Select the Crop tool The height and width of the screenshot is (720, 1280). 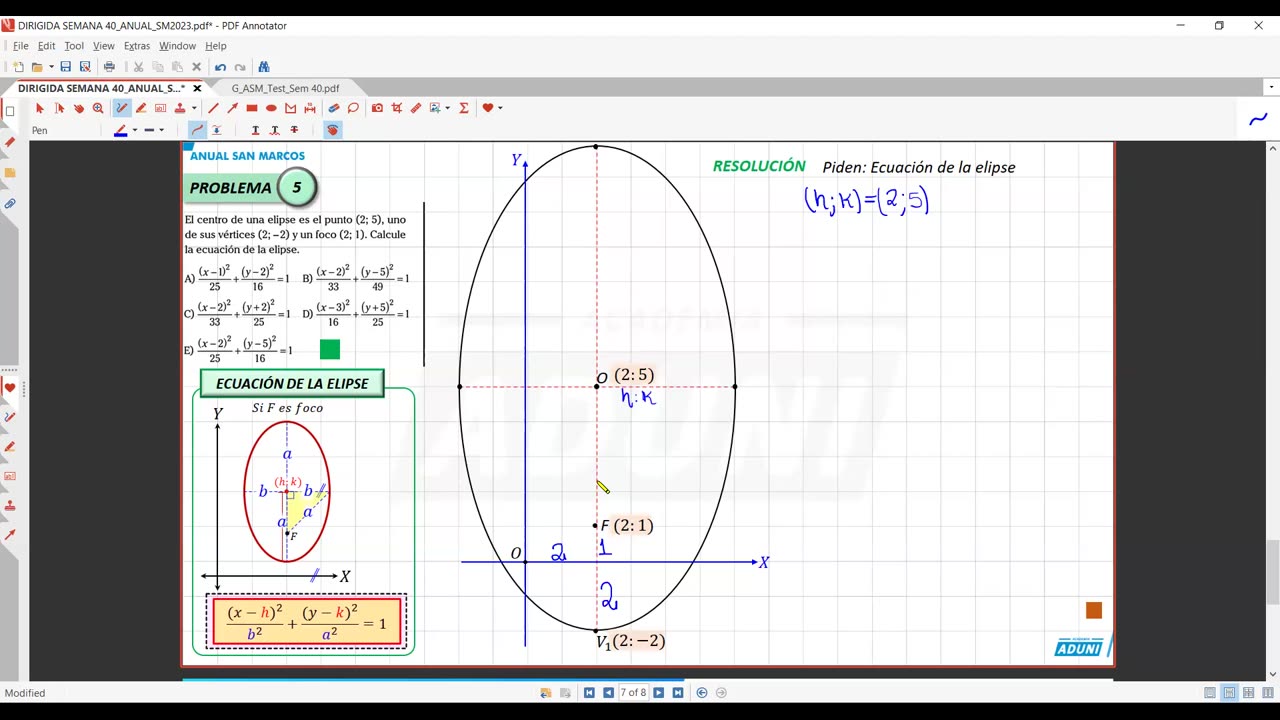coord(397,108)
